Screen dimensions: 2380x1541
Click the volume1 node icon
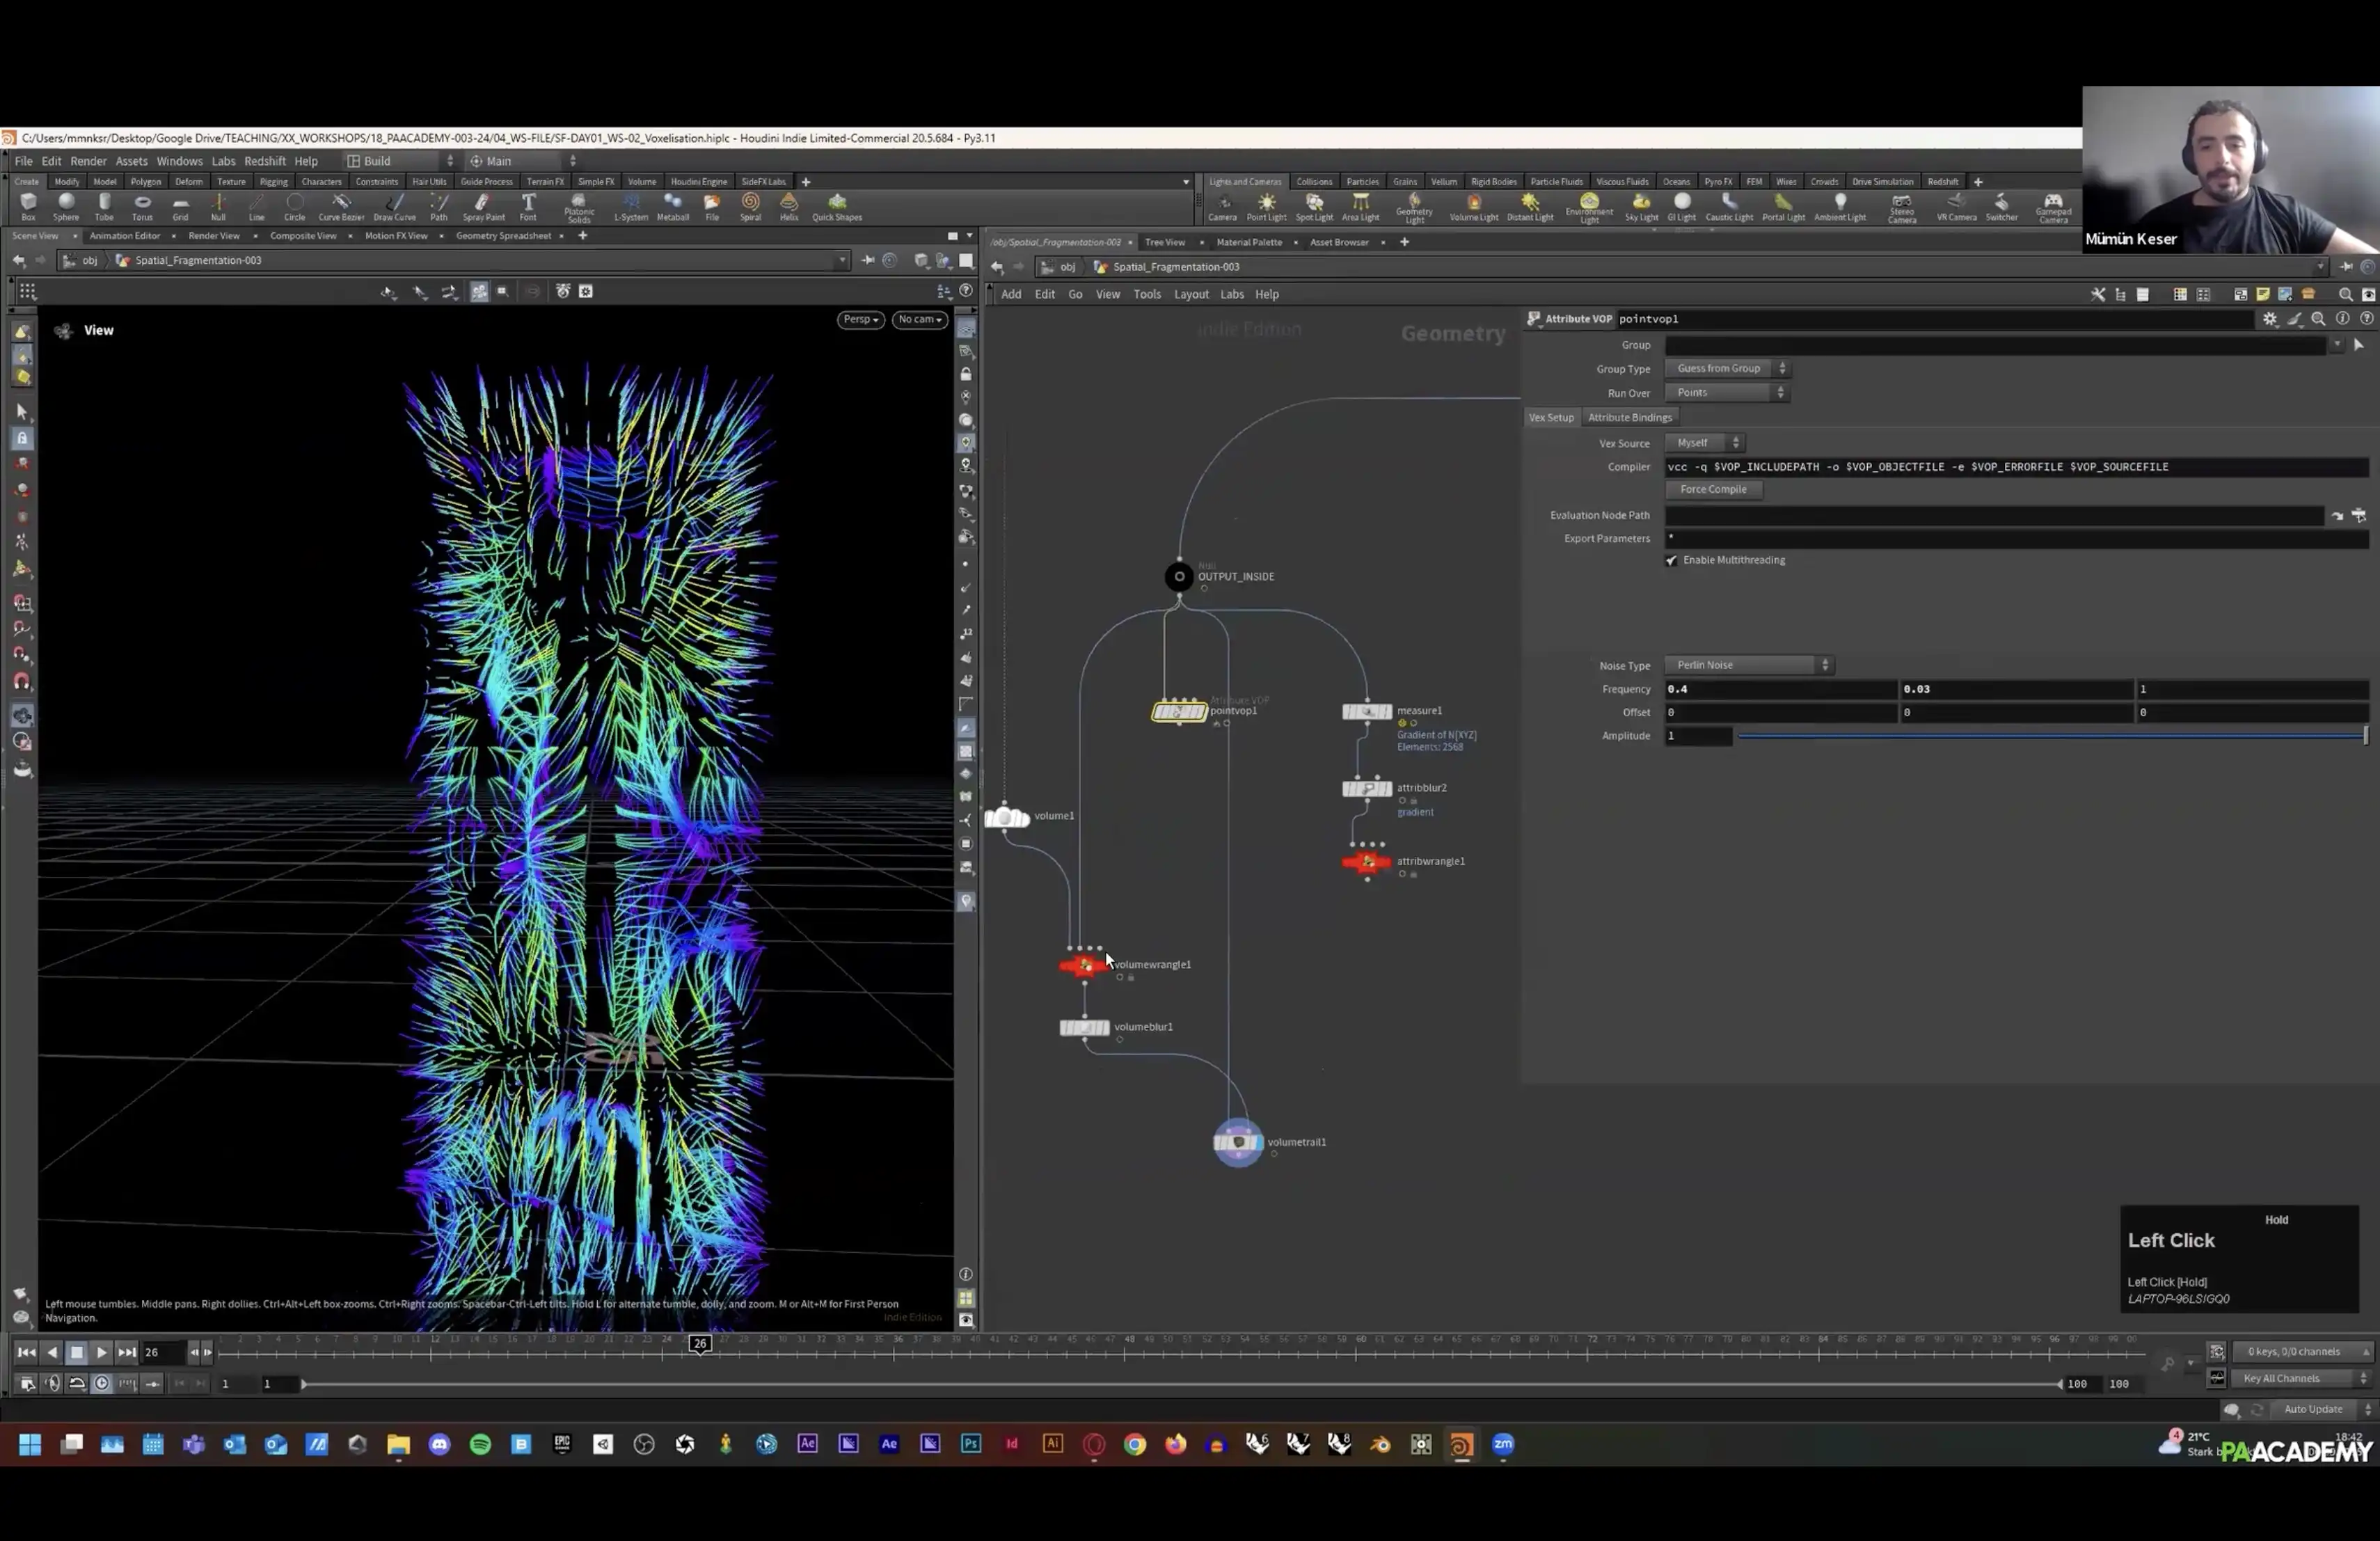(x=1007, y=817)
